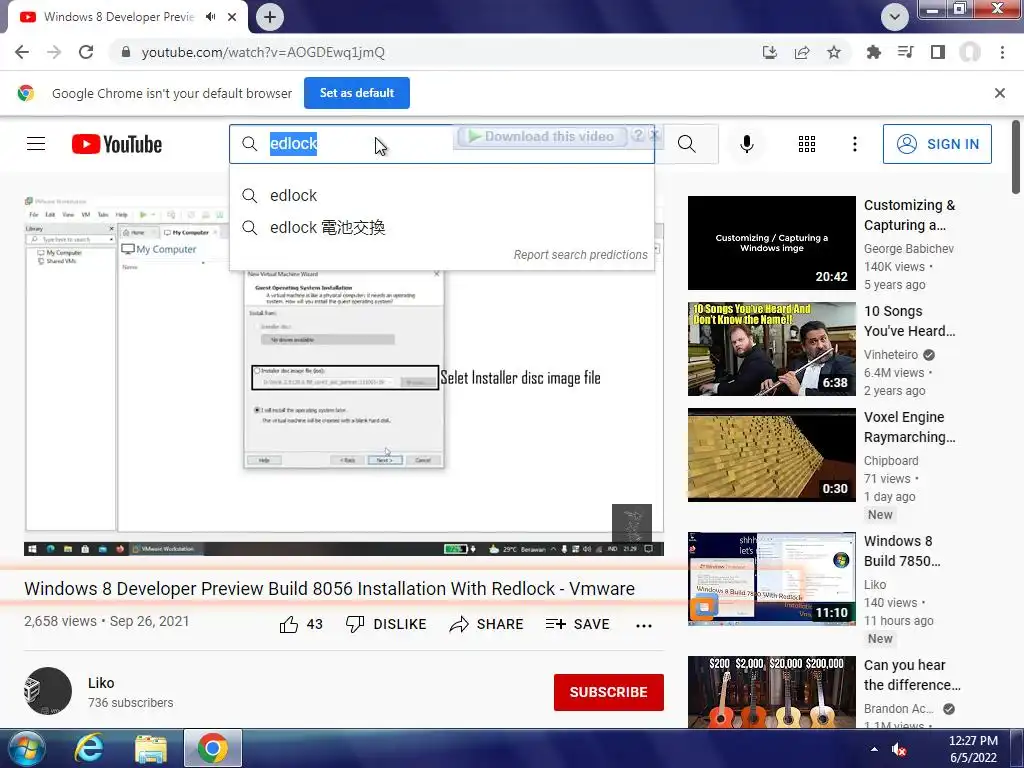The width and height of the screenshot is (1024, 768).
Task: Share this page from address bar icon
Action: pos(802,52)
